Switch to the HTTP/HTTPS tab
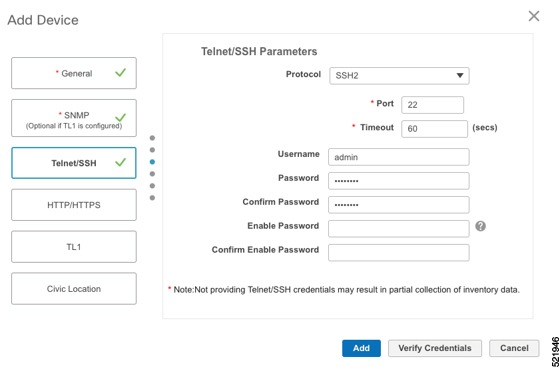The width and height of the screenshot is (559, 367). (x=74, y=205)
